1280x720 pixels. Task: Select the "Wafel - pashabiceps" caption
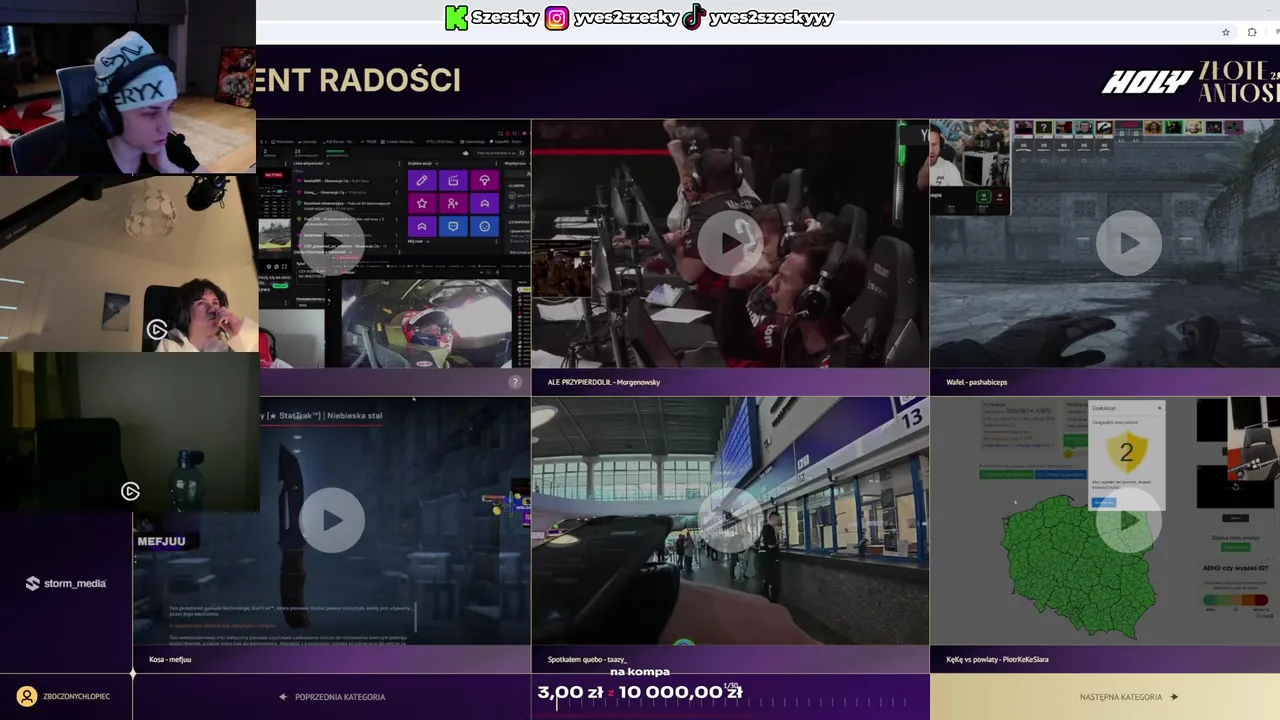[x=976, y=382]
